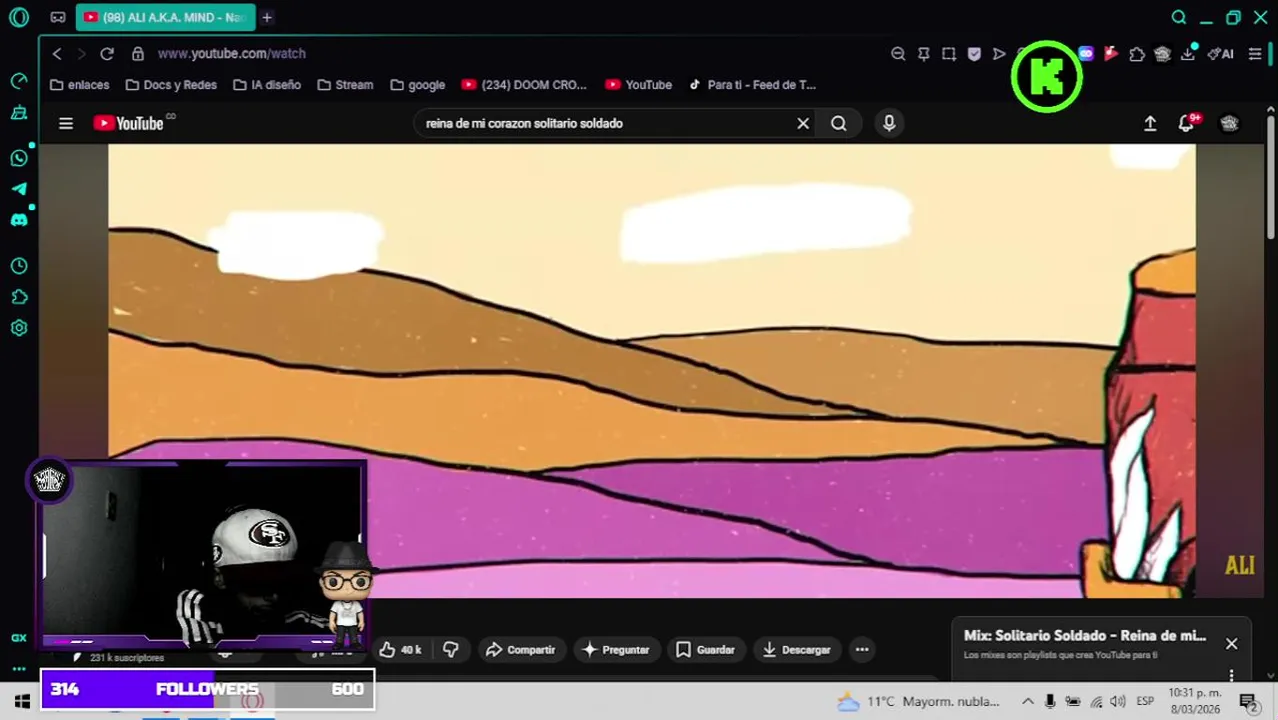This screenshot has height=720, width=1278.
Task: Open the volume icon in system tray
Action: pos(1118,701)
